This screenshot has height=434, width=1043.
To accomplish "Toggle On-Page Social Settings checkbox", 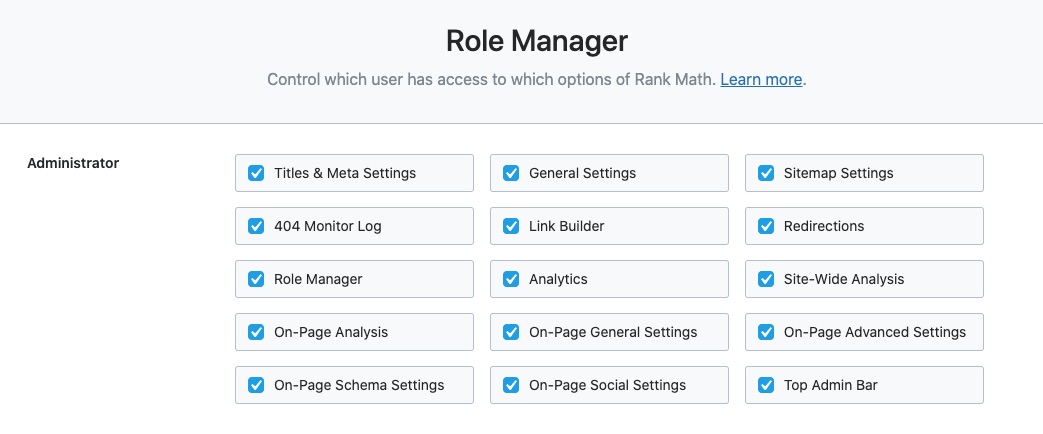I will point(511,385).
